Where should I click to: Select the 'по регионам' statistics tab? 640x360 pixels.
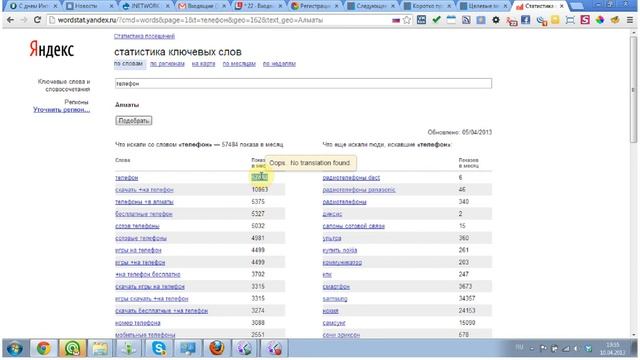(x=167, y=64)
